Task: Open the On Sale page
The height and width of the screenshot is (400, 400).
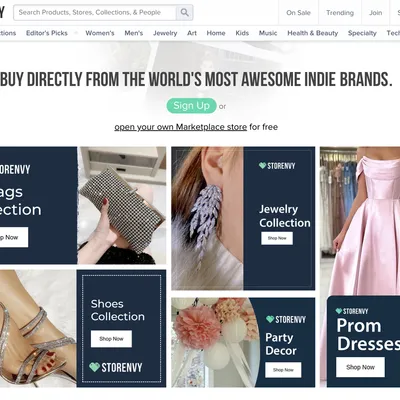Action: pos(298,13)
